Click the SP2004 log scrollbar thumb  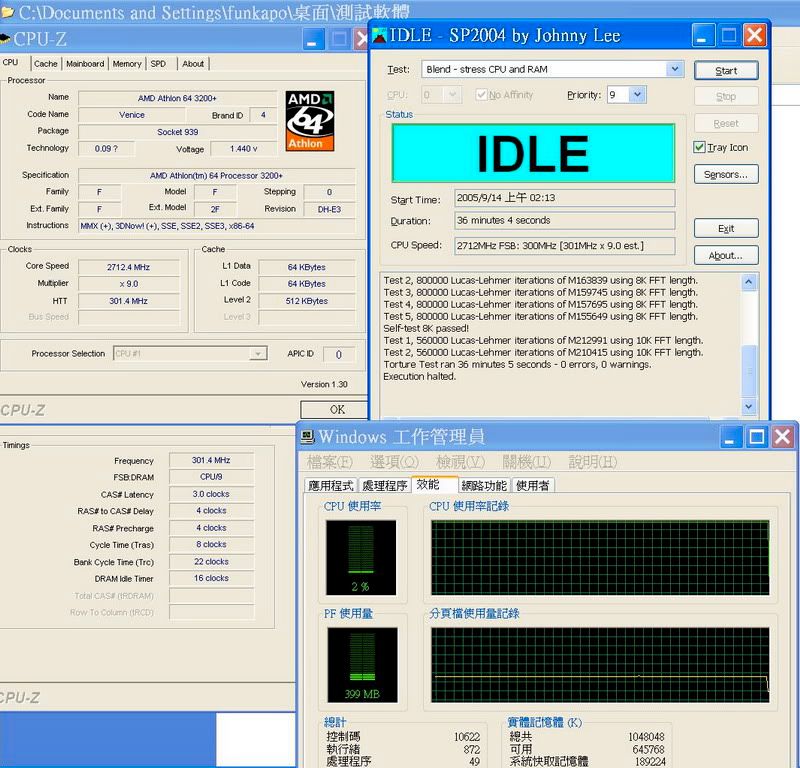(x=748, y=370)
